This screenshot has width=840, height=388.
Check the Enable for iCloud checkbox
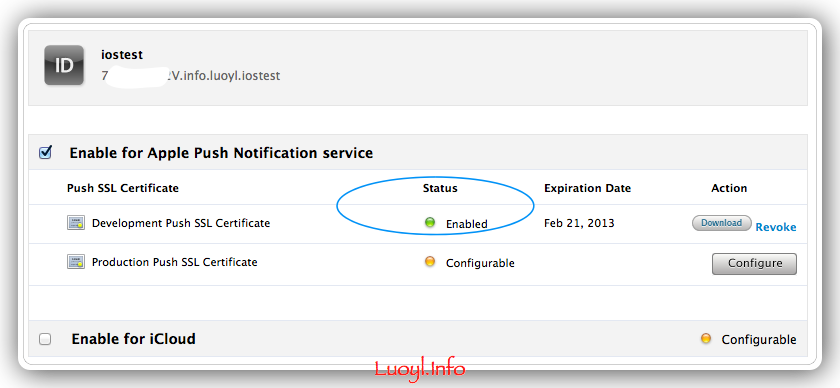[x=46, y=339]
